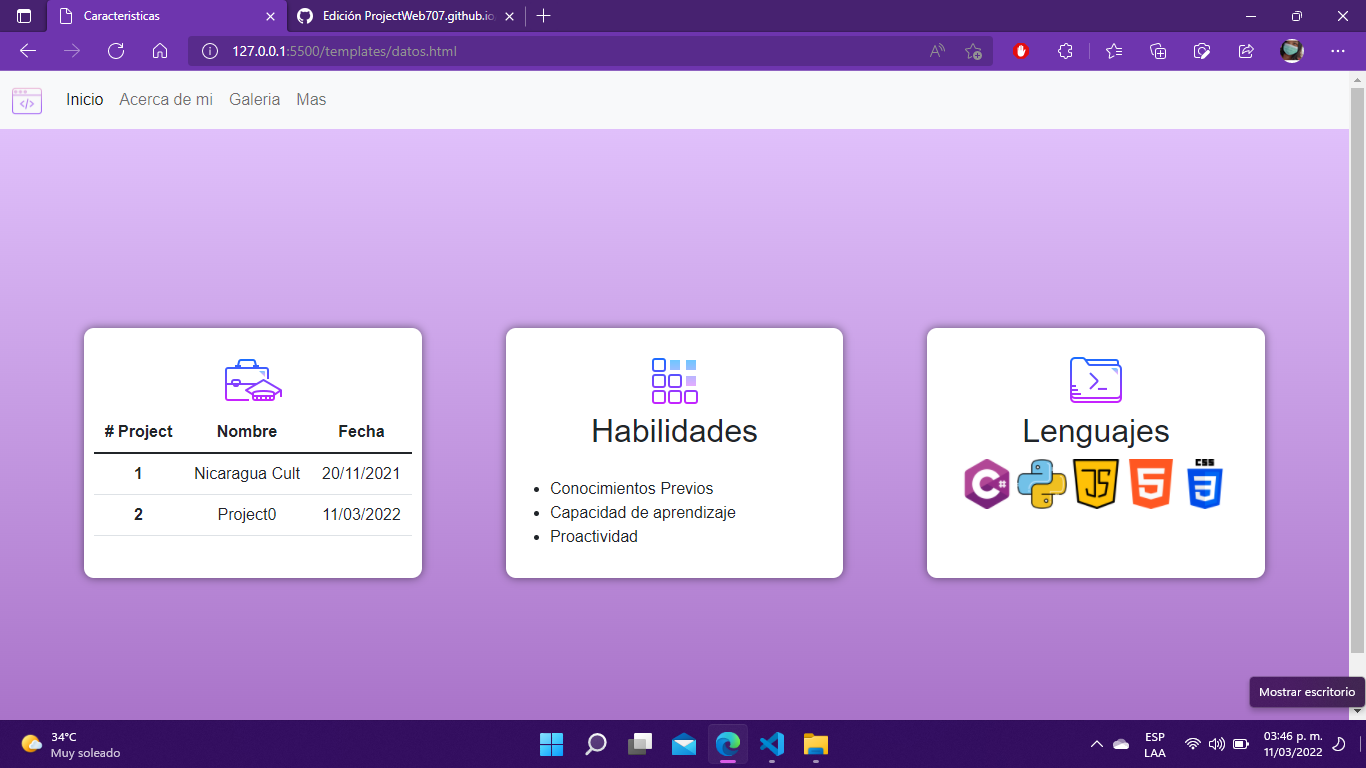This screenshot has width=1366, height=768.
Task: Click the Proactividad list item
Action: click(594, 536)
